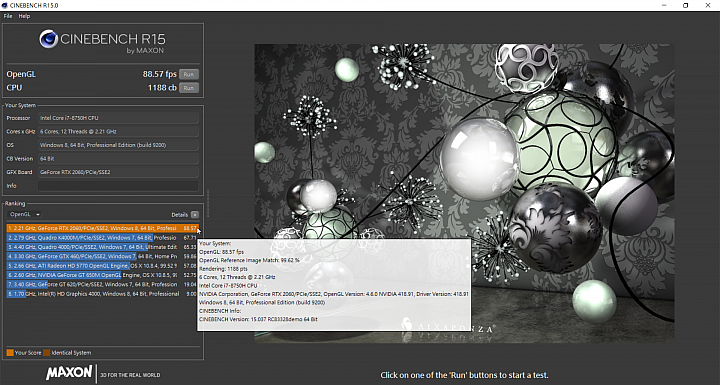Click the brown Identical System legend swatch
The height and width of the screenshot is (385, 720).
click(46, 353)
